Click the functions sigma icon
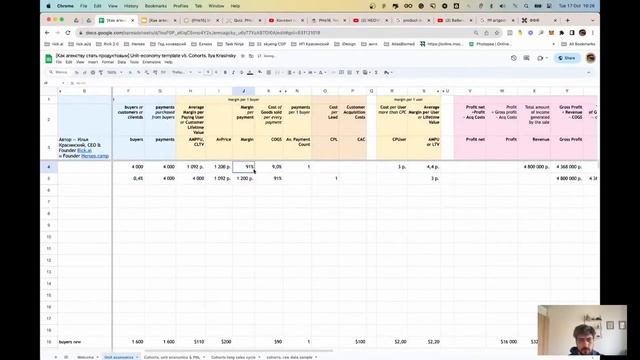Image resolution: width=640 pixels, height=360 pixels. (376, 72)
